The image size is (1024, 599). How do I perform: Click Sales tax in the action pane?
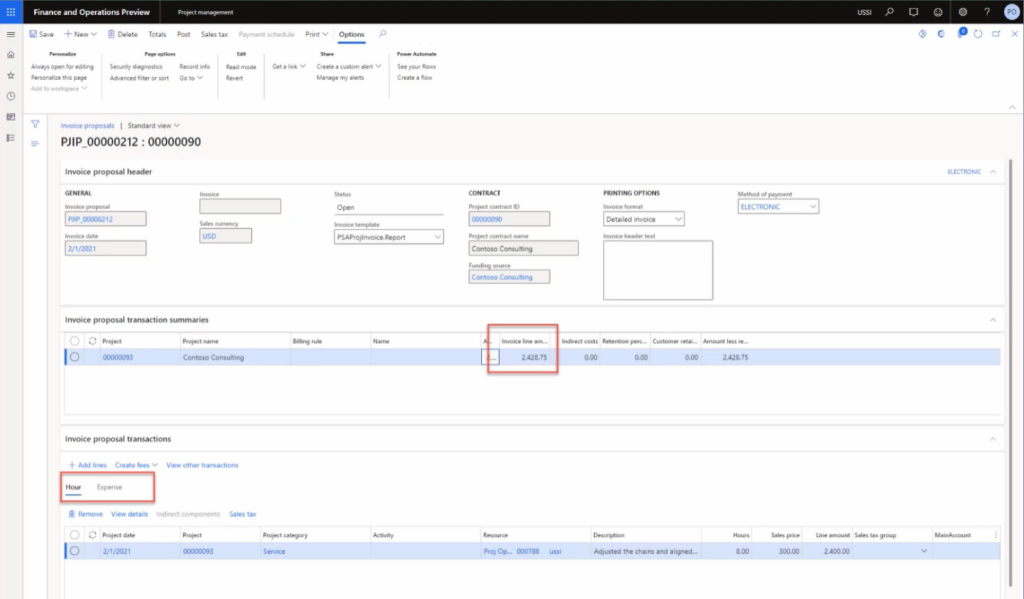pyautogui.click(x=214, y=34)
